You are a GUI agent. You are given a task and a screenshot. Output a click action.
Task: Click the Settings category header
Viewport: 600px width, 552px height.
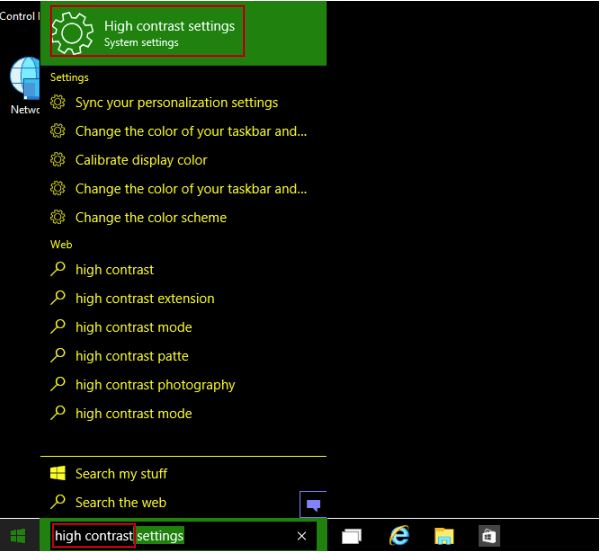point(69,77)
